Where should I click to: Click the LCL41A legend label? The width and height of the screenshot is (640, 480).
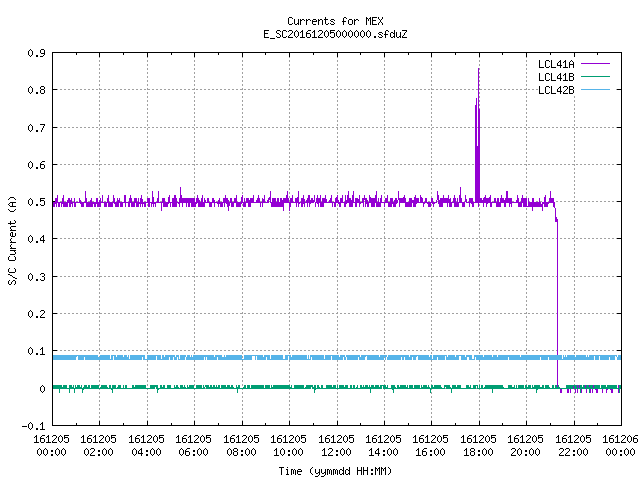[556, 64]
